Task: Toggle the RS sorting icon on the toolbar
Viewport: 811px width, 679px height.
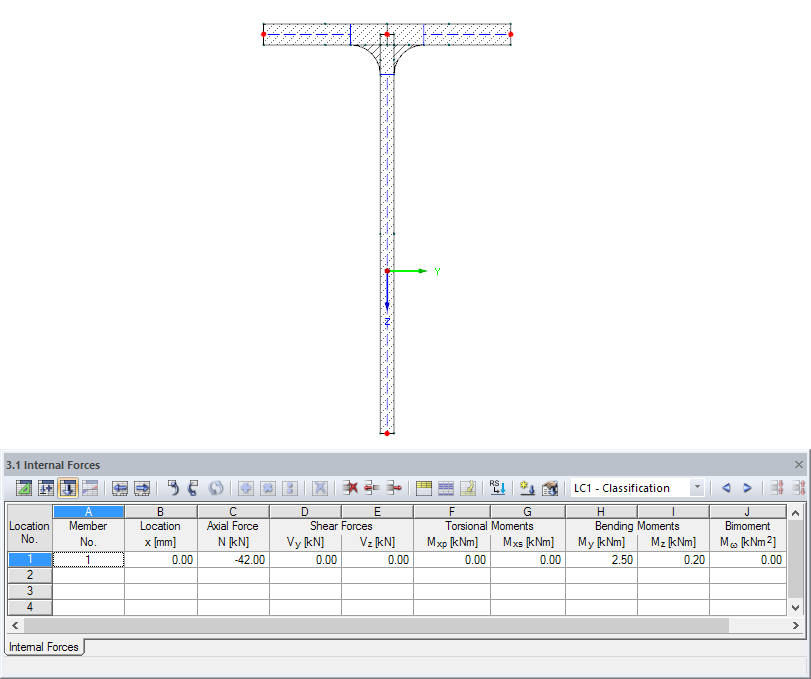Action: pyautogui.click(x=495, y=488)
